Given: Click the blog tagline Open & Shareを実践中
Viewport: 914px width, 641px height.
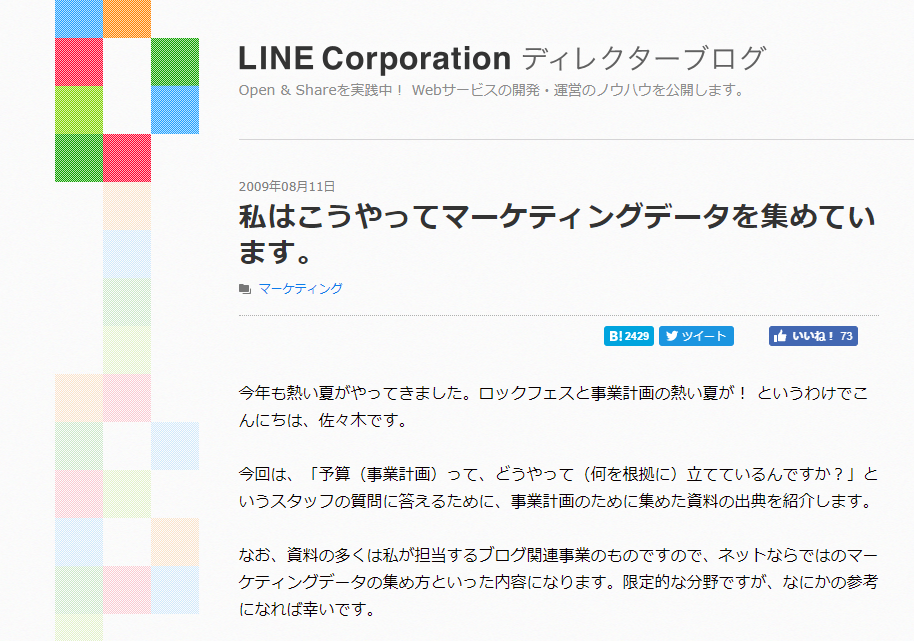Looking at the screenshot, I should coord(491,90).
